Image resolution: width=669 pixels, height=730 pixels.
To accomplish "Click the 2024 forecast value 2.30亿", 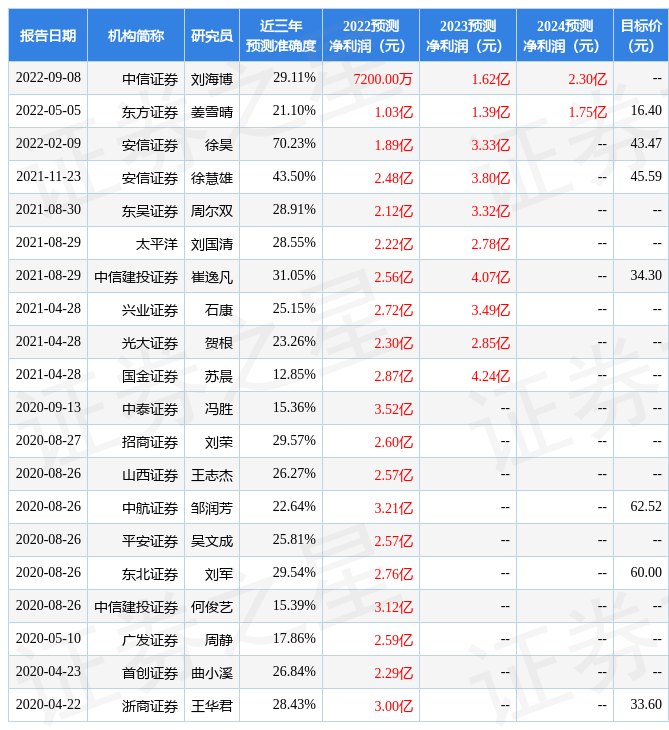I will (588, 79).
